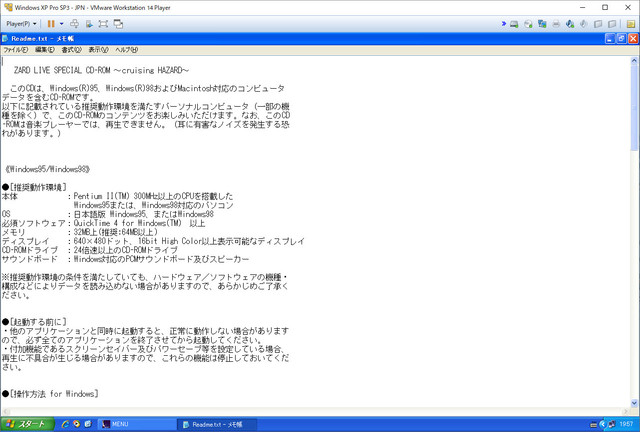
Task: Open the 編集(E) menu in Notepad
Action: [x=44, y=50]
